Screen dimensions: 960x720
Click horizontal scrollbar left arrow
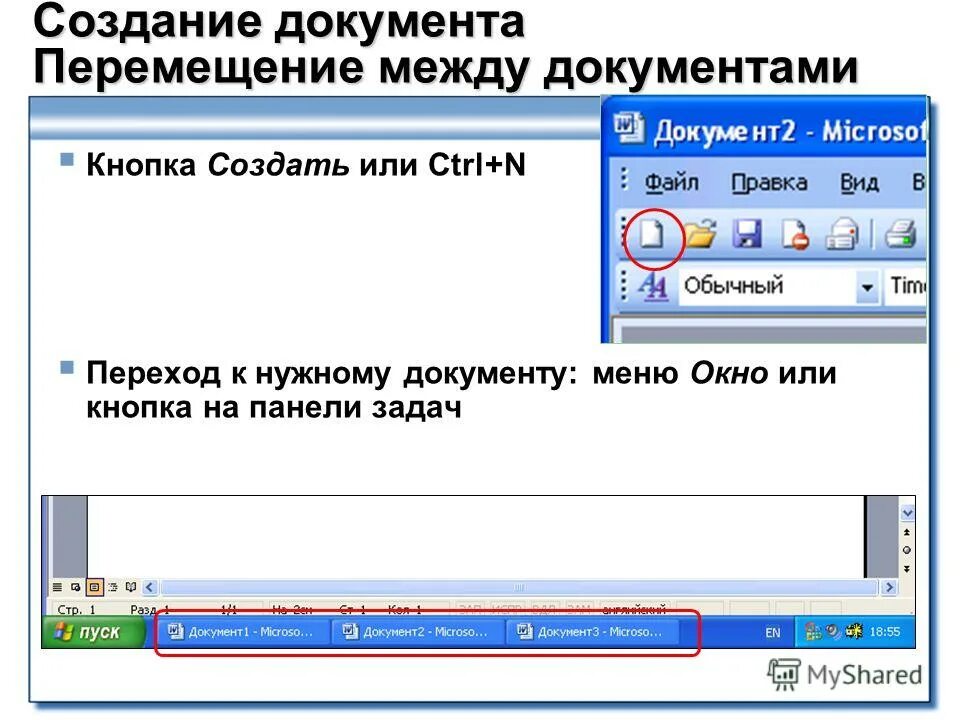point(151,588)
